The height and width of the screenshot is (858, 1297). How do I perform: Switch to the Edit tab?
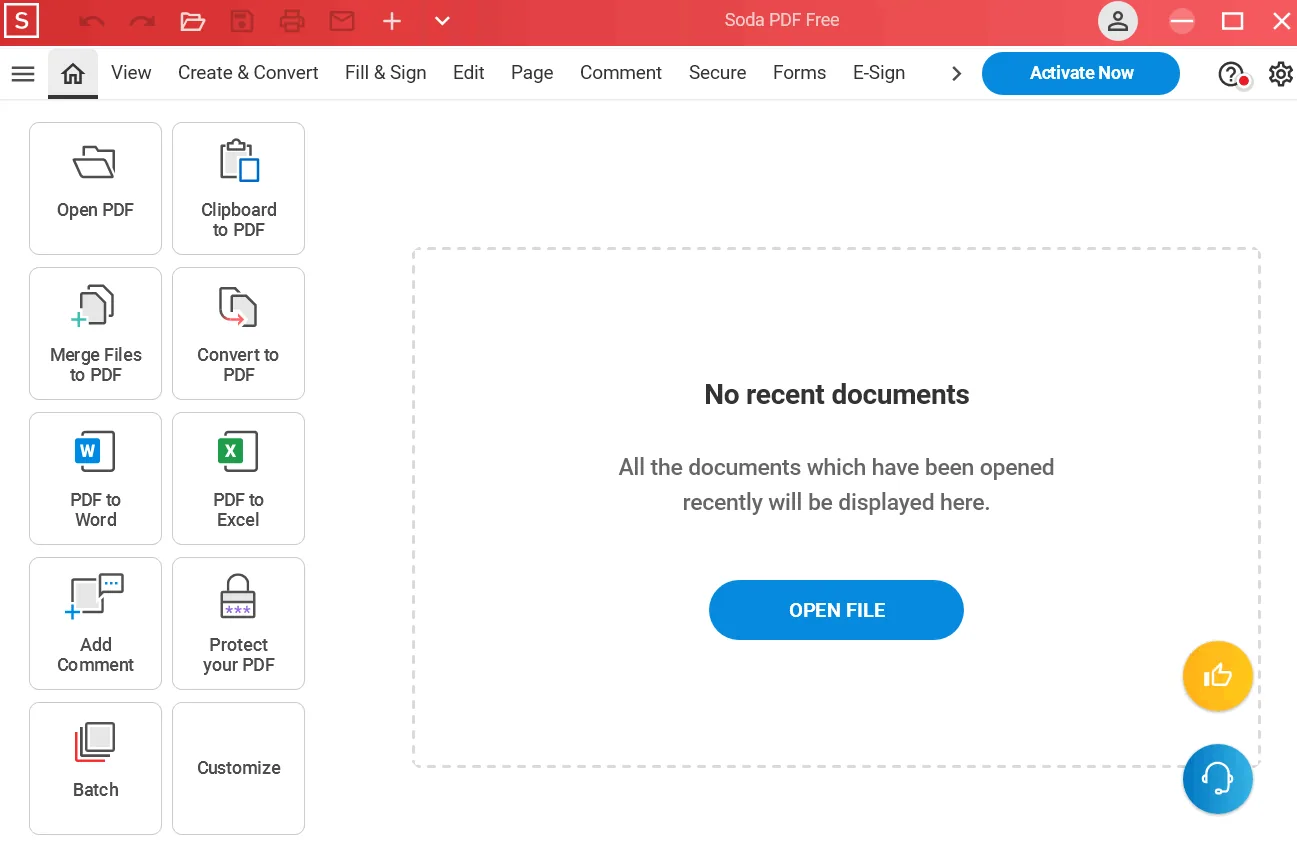click(468, 73)
